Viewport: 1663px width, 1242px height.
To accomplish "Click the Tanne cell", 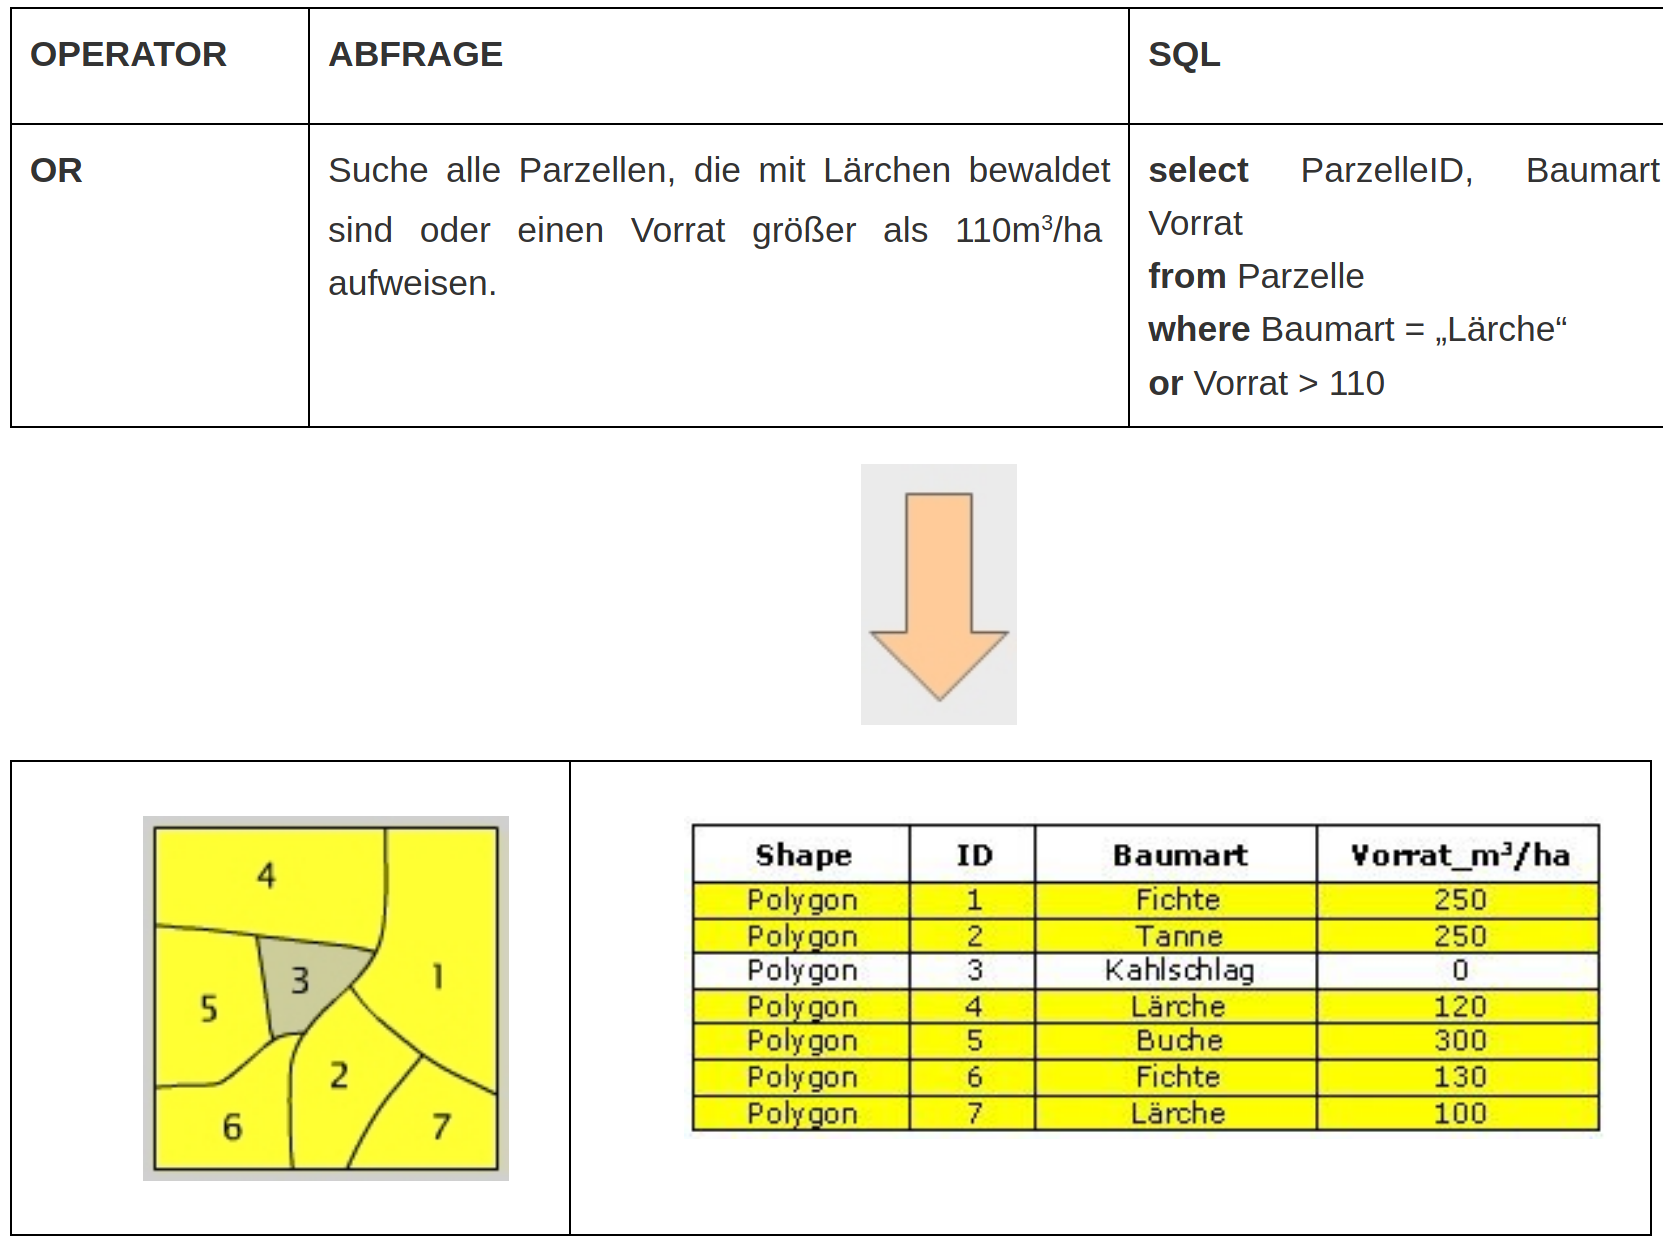I will click(x=1177, y=936).
